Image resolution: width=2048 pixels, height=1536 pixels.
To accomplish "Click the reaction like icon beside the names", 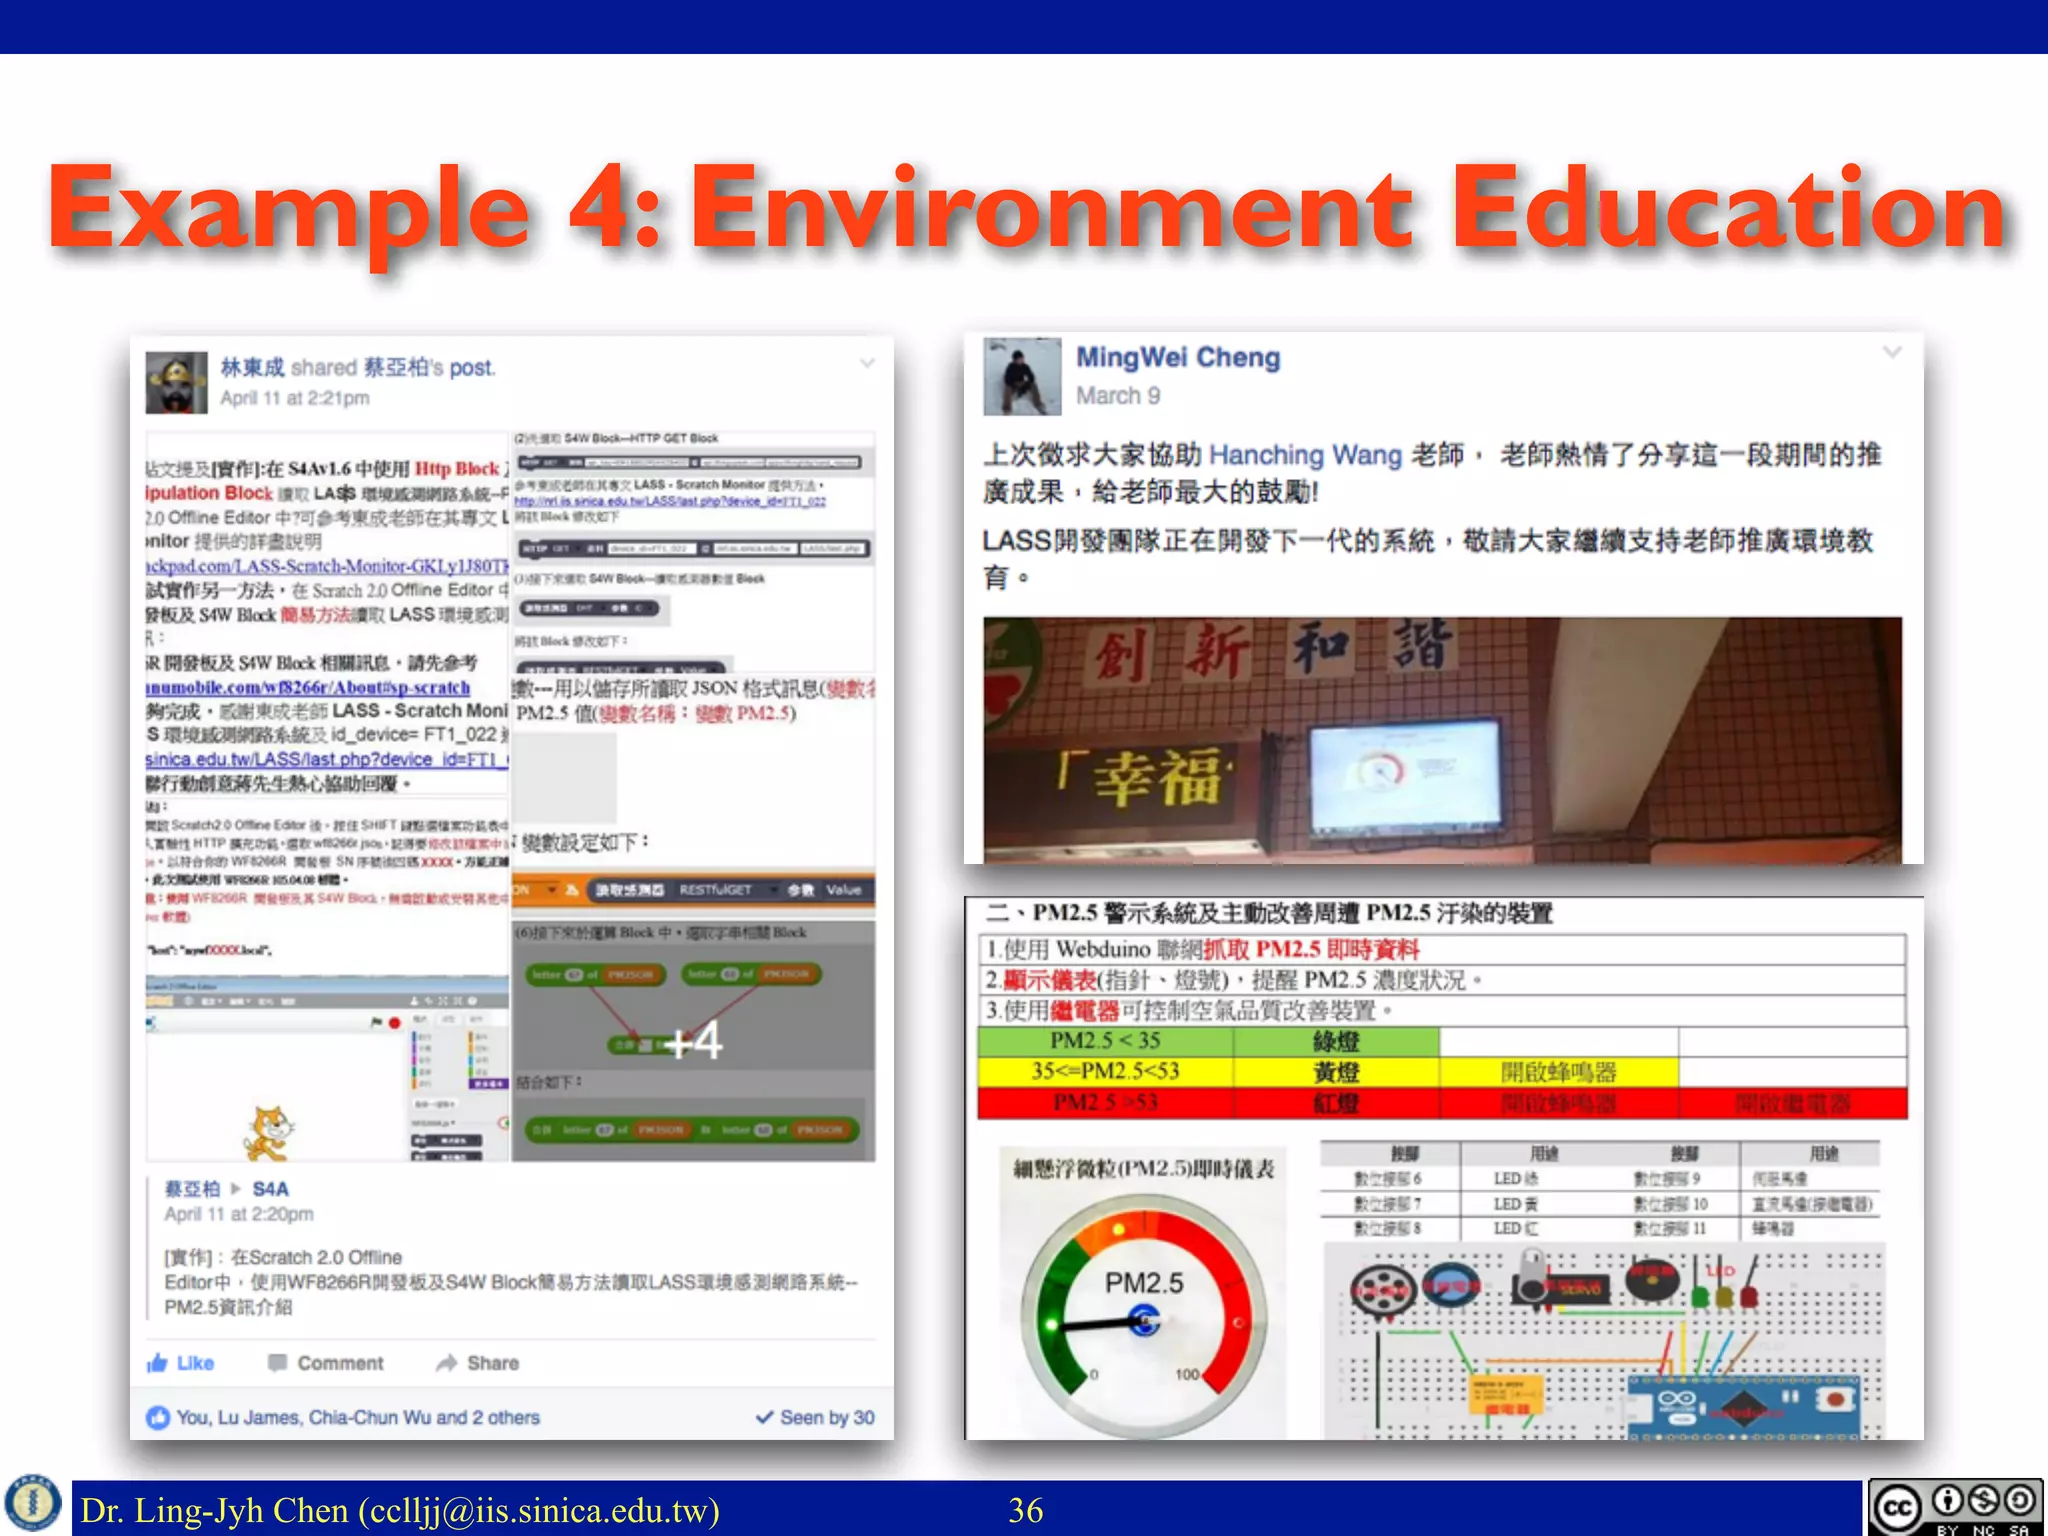I will [x=158, y=1417].
